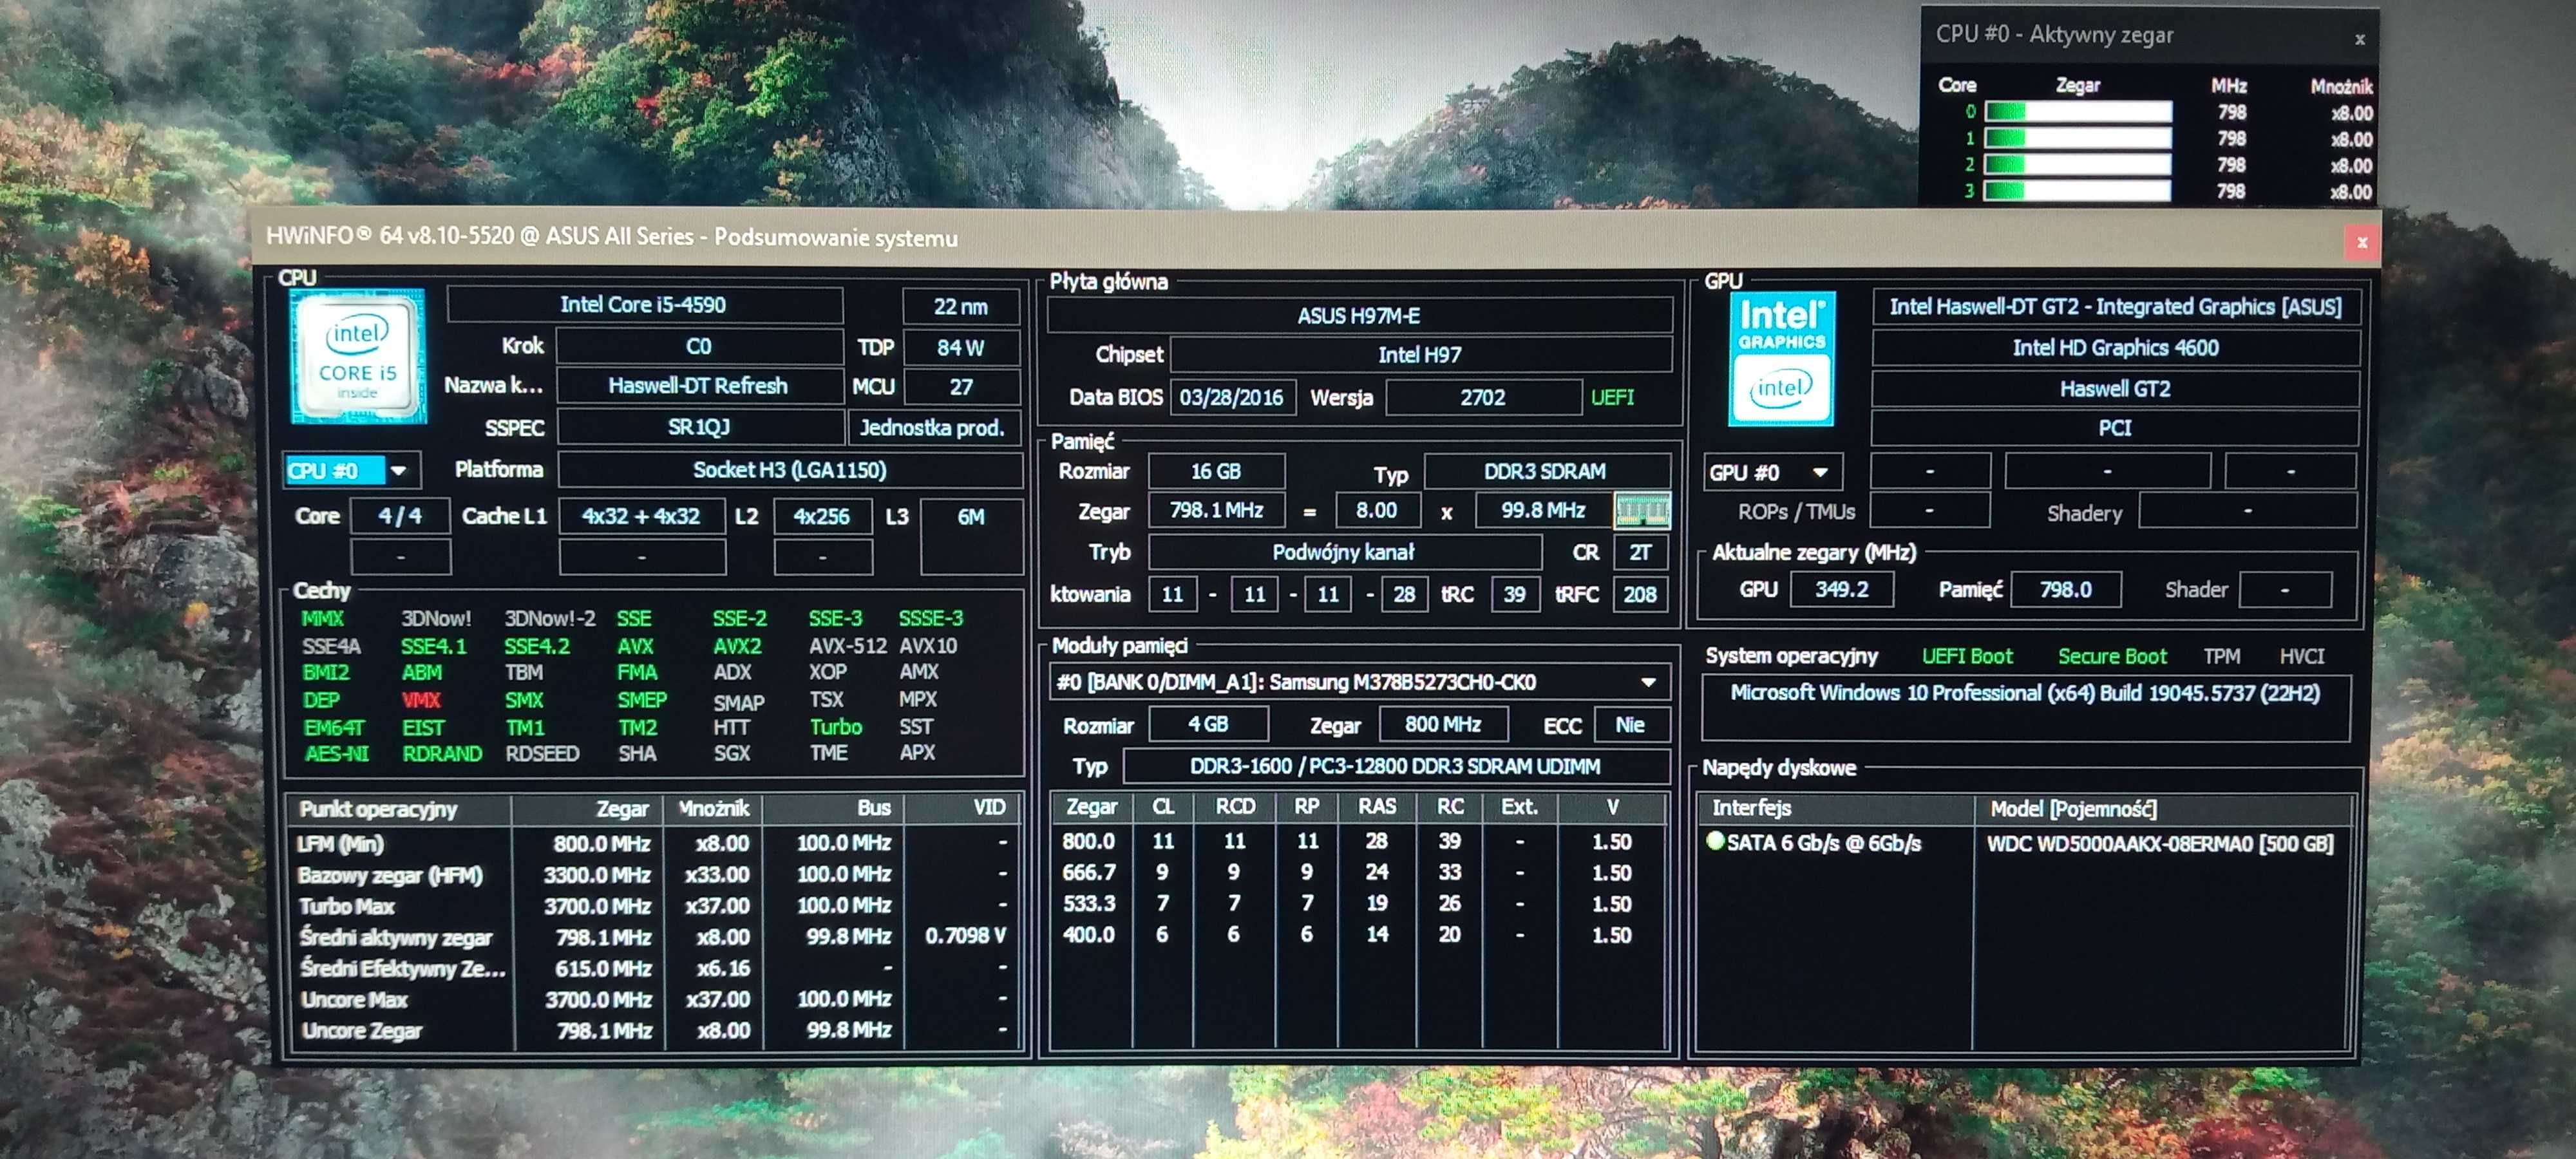This screenshot has width=2576, height=1159.
Task: Click the red VMX feature flag
Action: [x=422, y=700]
